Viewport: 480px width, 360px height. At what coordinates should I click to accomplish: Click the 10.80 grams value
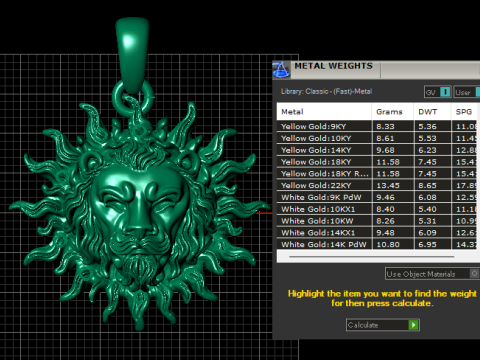tap(388, 244)
